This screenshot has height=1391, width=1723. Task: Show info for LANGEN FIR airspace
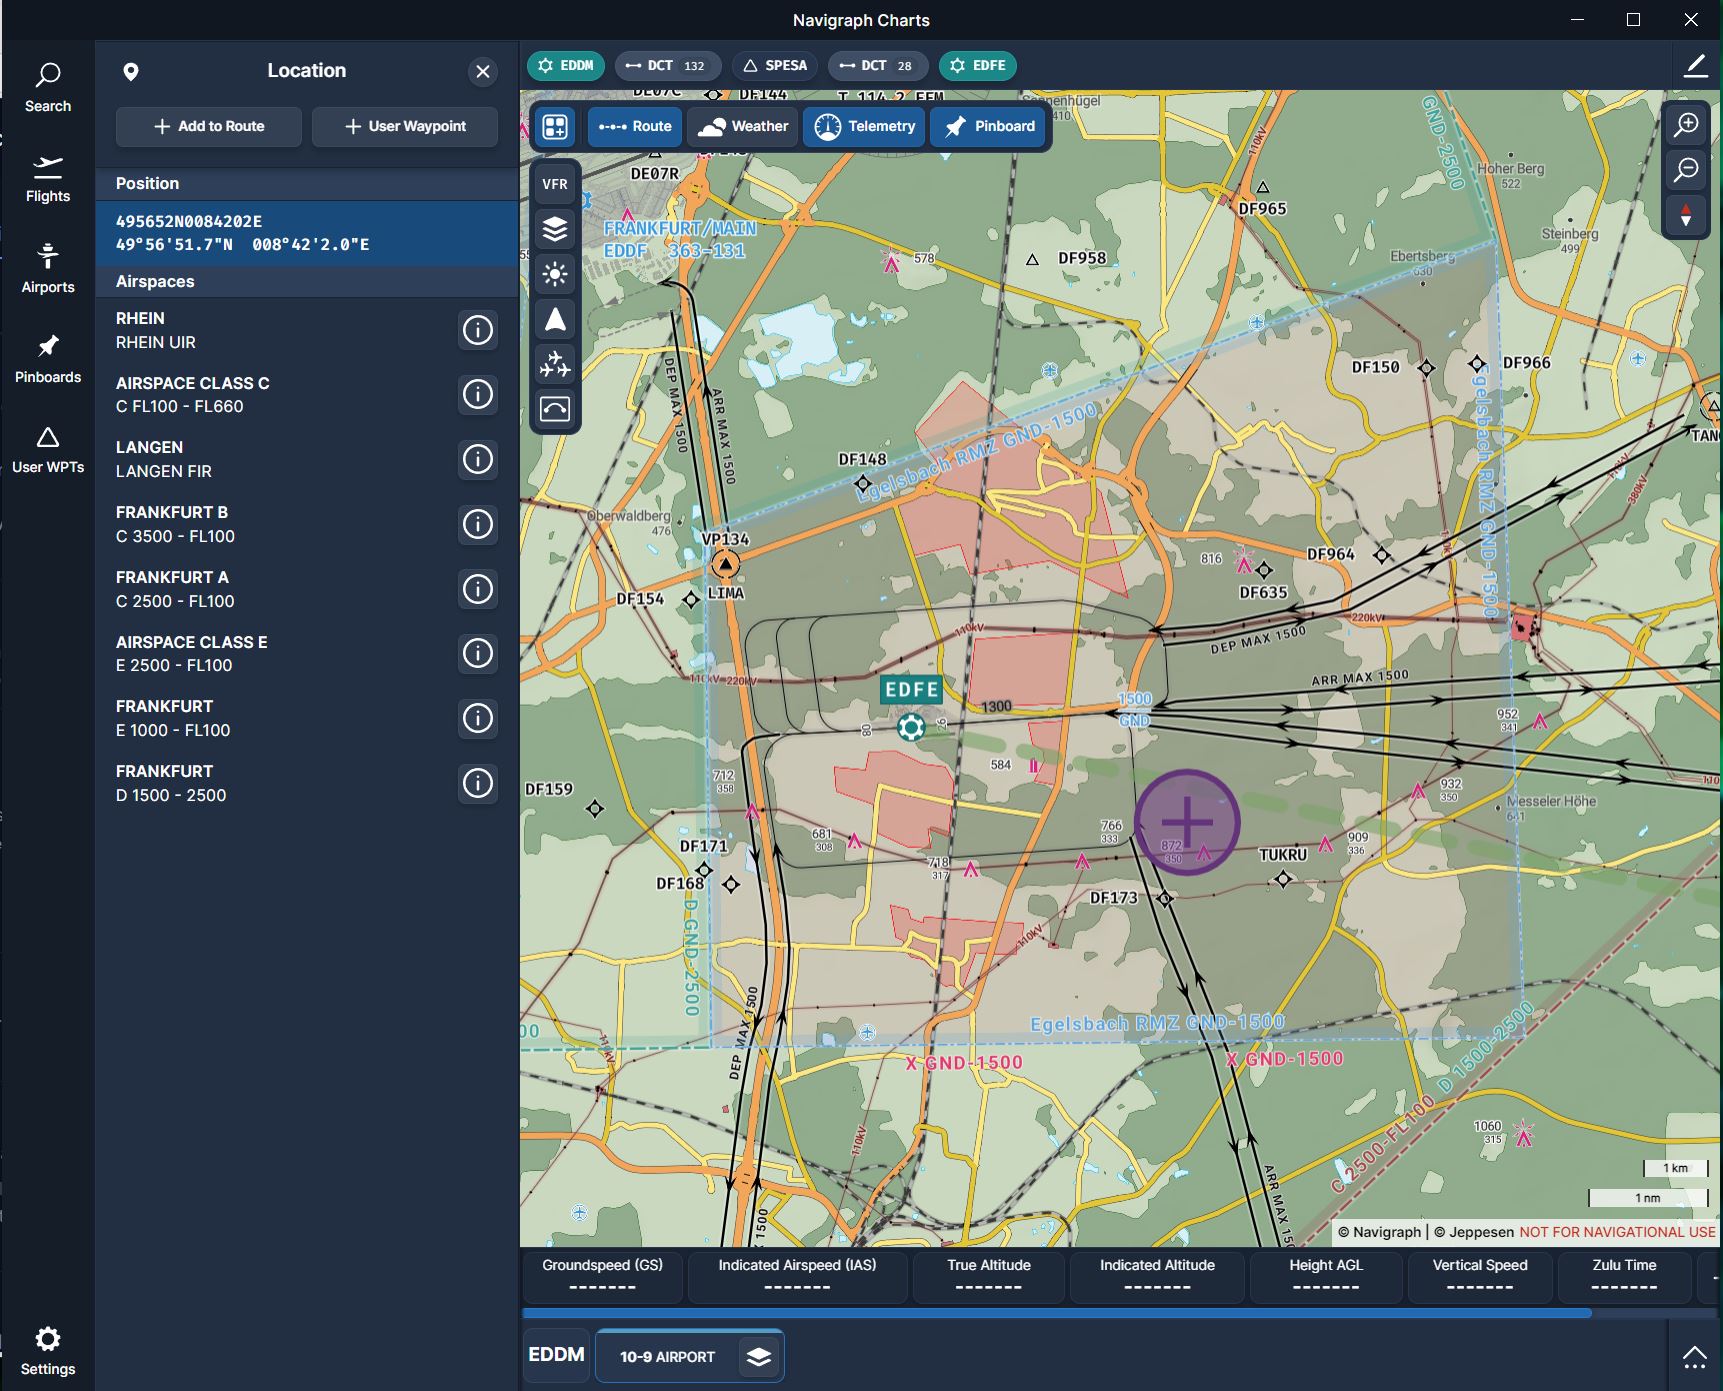(478, 459)
